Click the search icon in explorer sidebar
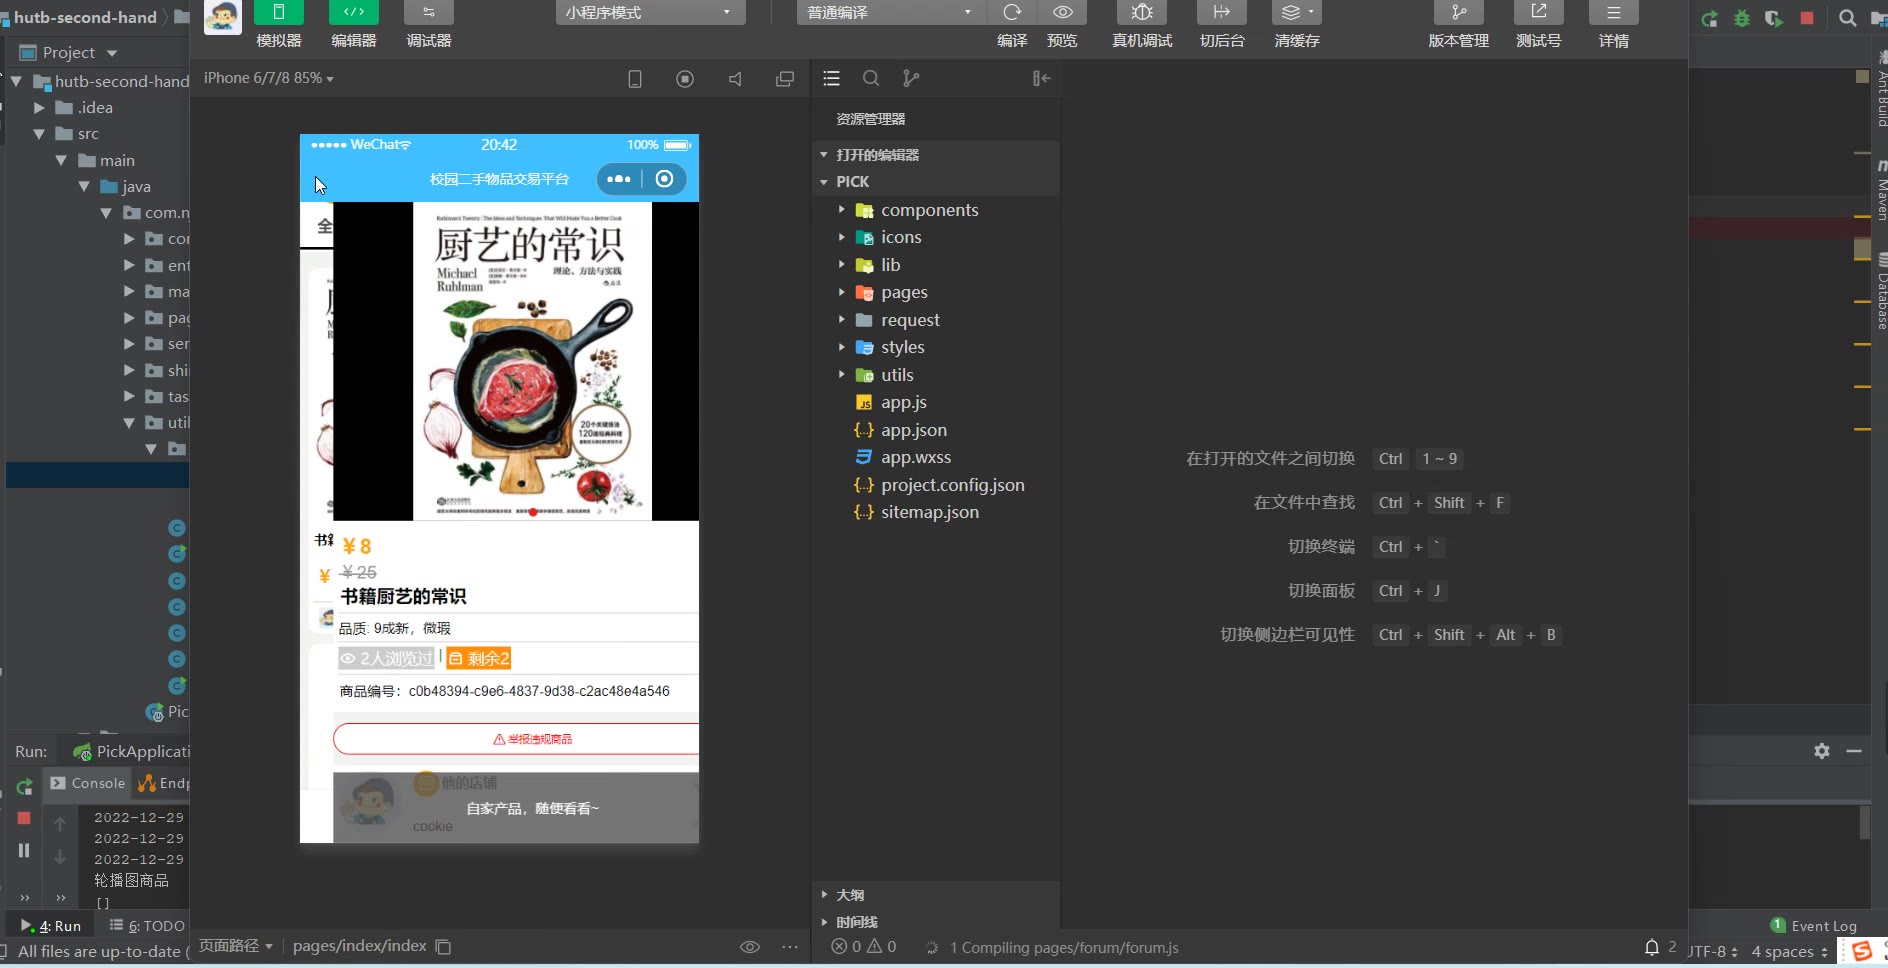1888x968 pixels. (x=871, y=78)
